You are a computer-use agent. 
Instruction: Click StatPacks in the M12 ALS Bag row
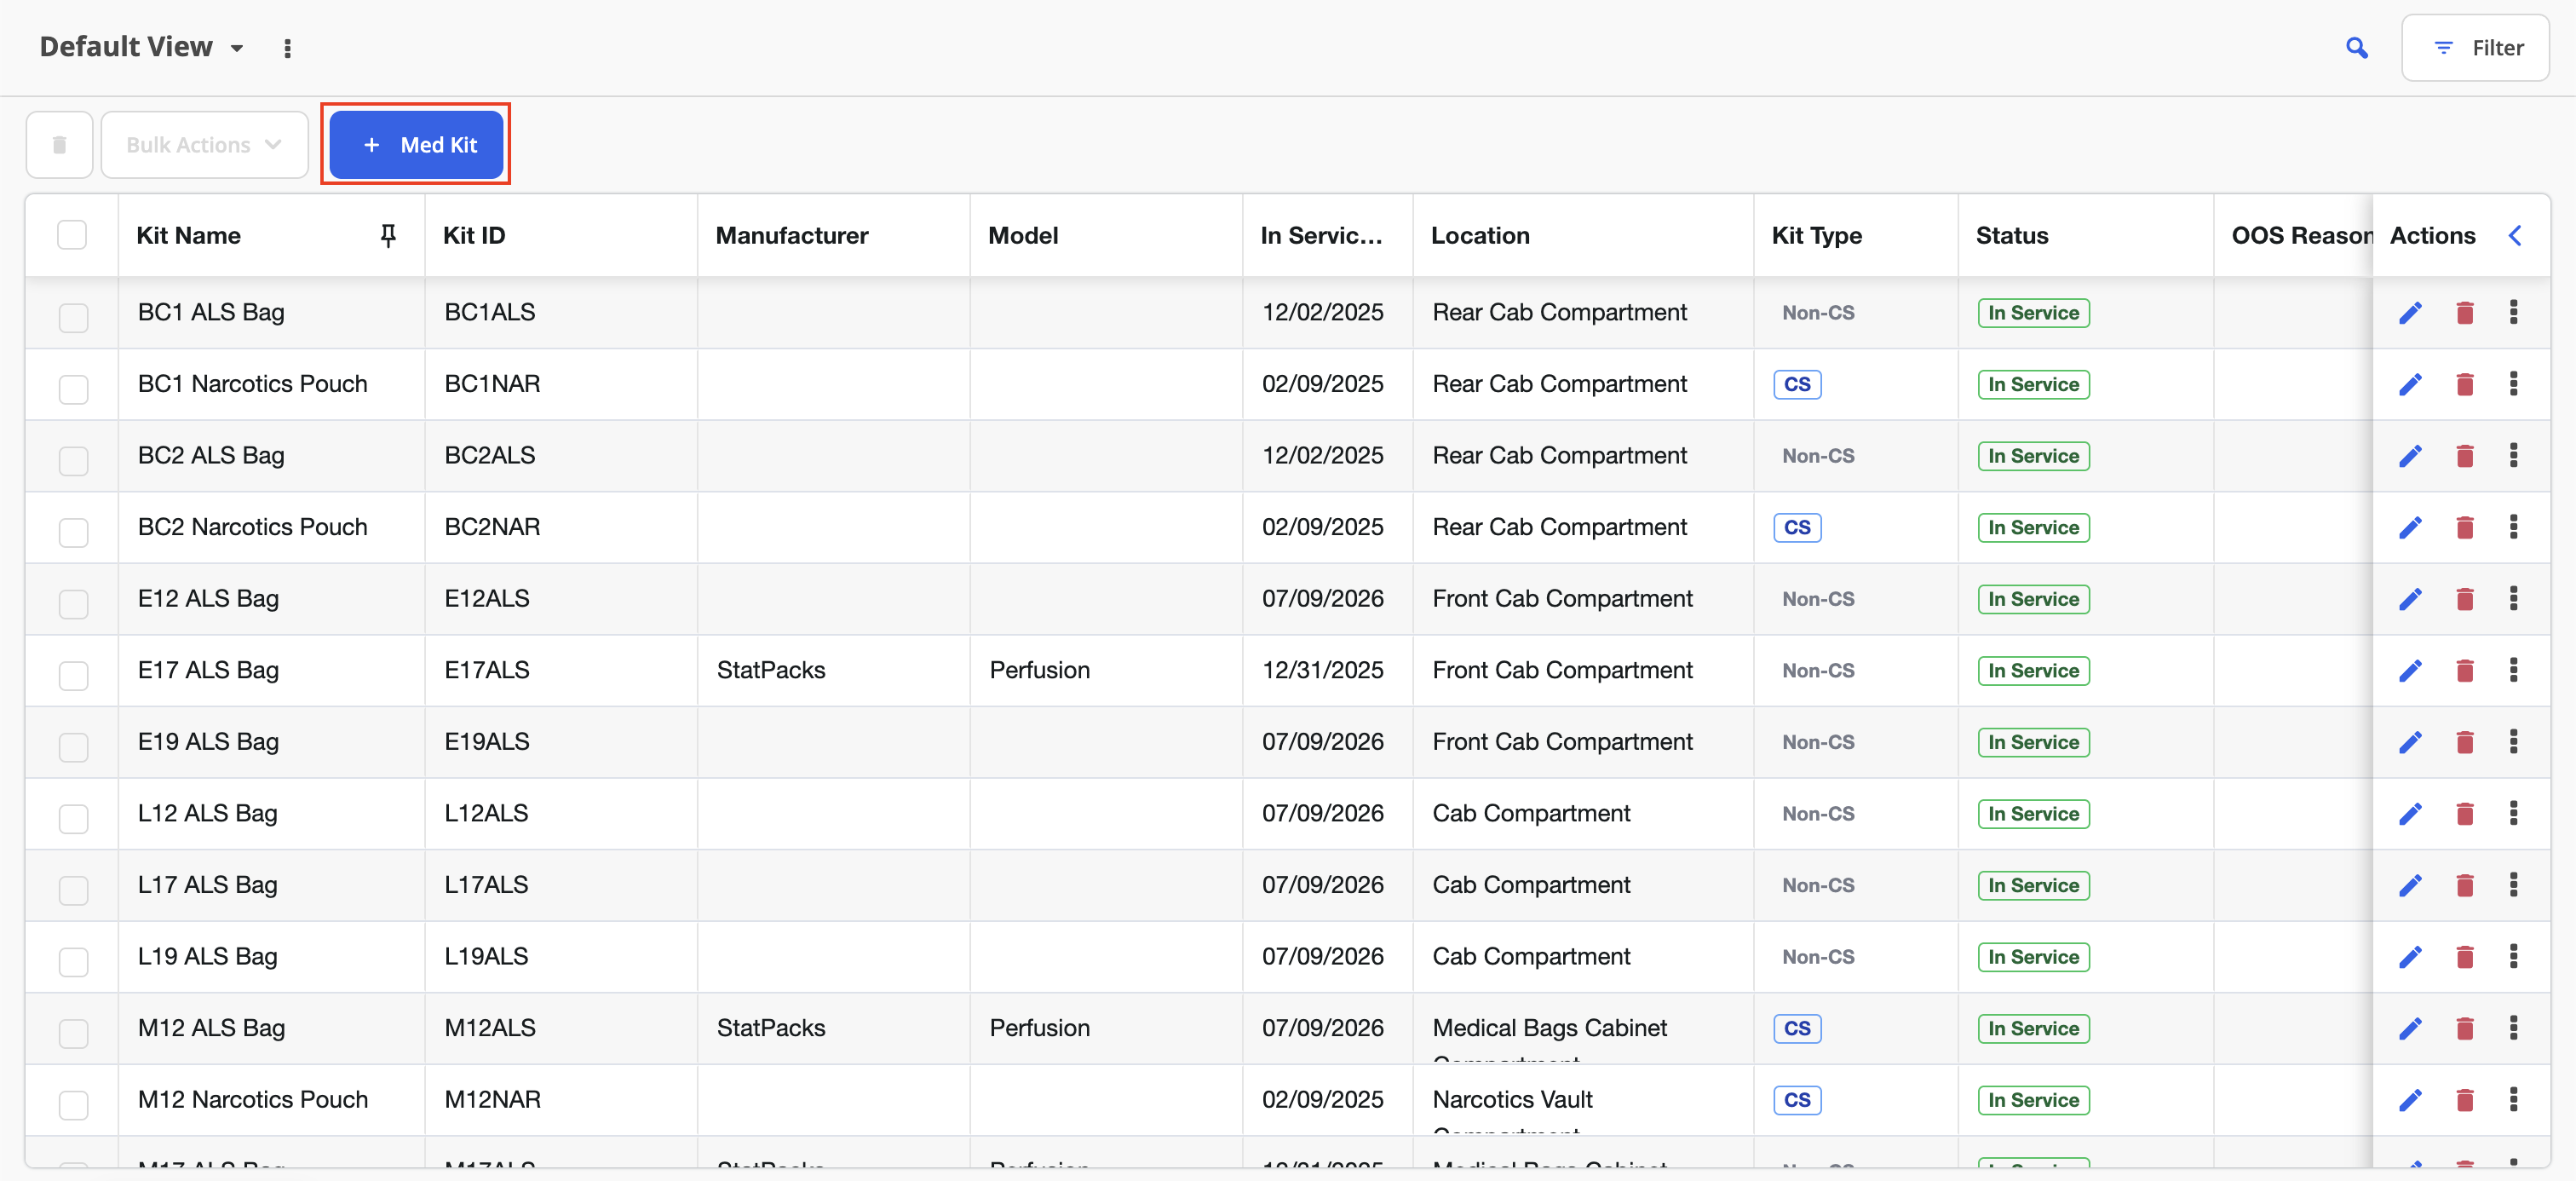[x=771, y=1028]
